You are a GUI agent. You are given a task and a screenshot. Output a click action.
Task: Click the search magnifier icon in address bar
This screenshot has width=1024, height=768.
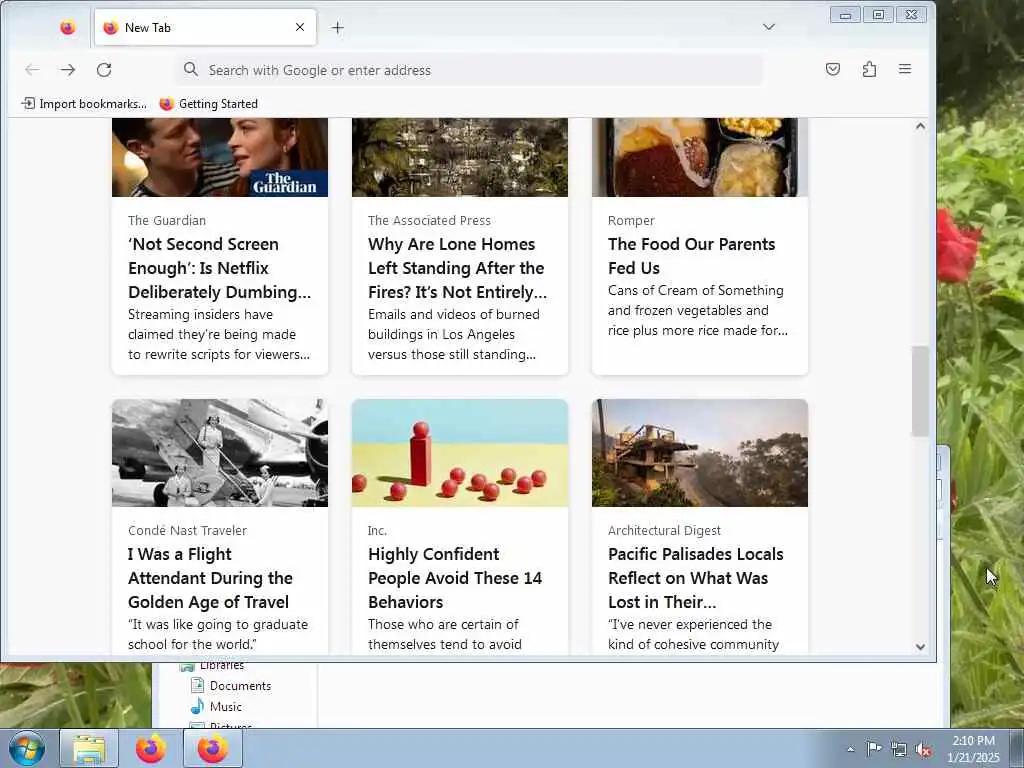(x=191, y=69)
